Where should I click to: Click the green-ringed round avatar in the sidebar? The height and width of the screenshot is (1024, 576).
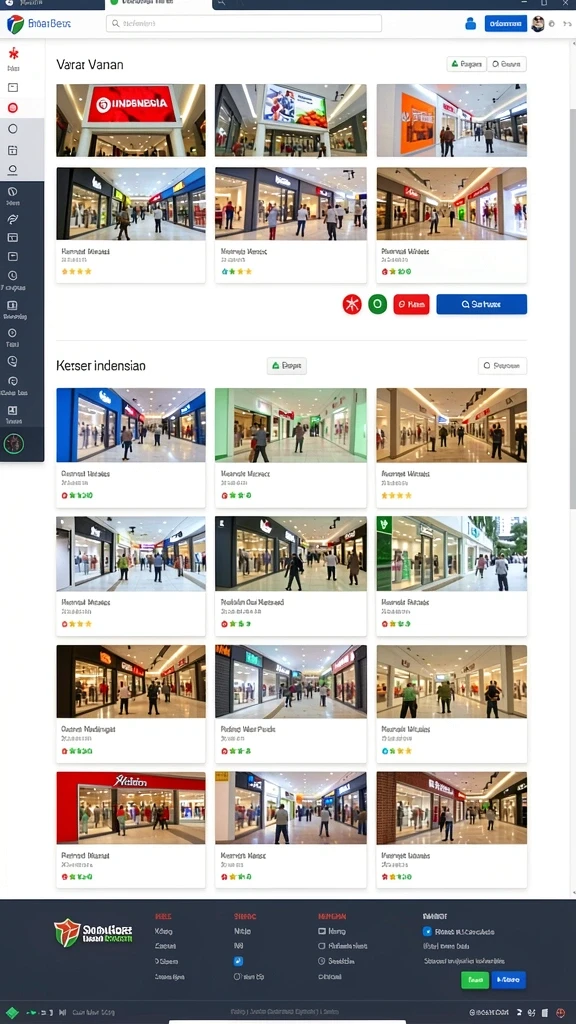(13, 444)
